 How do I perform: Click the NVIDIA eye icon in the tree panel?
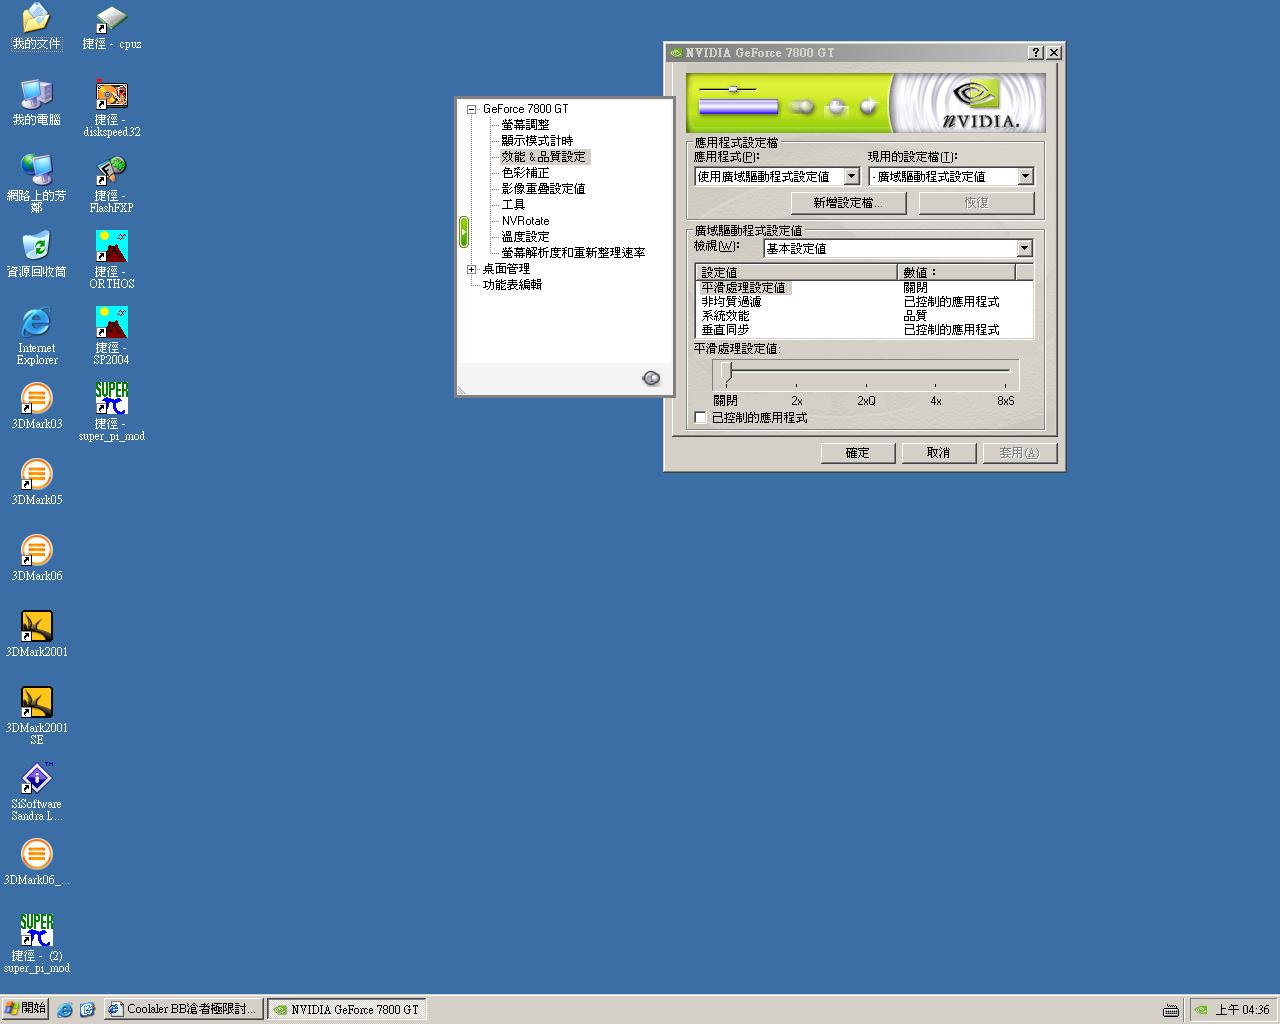tap(651, 378)
